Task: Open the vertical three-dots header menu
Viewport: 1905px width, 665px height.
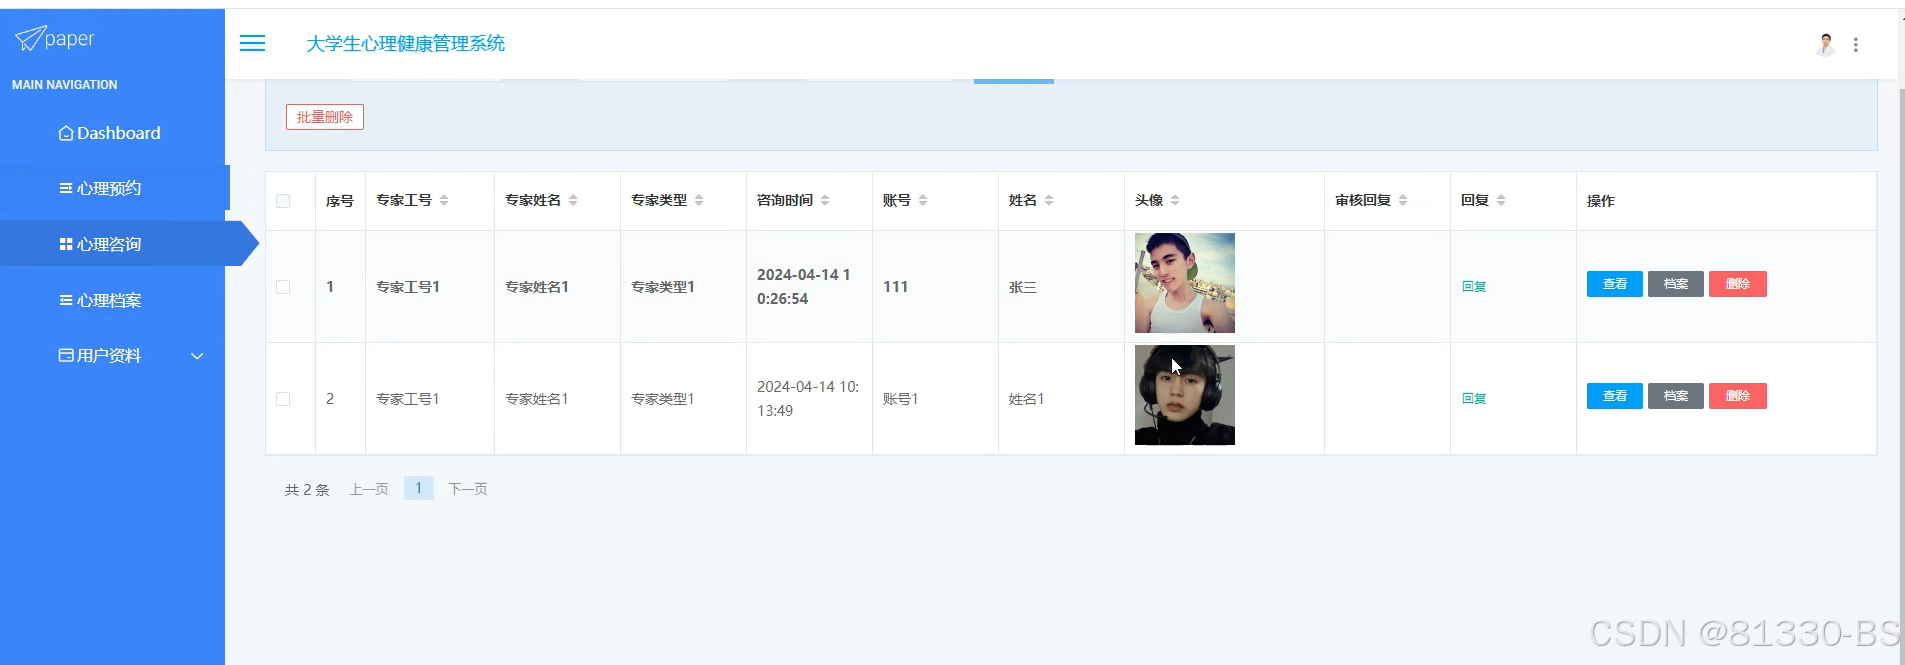Action: [x=1856, y=45]
